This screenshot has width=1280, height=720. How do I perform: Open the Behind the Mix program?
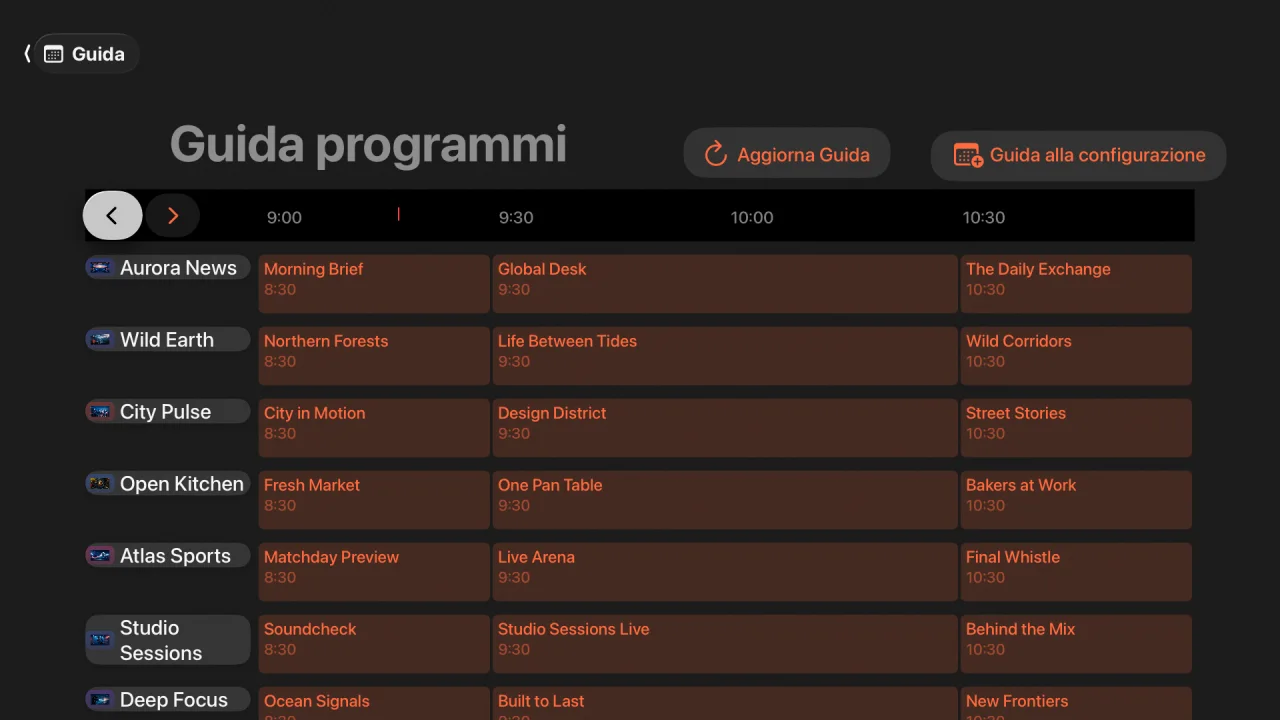pyautogui.click(x=1076, y=644)
